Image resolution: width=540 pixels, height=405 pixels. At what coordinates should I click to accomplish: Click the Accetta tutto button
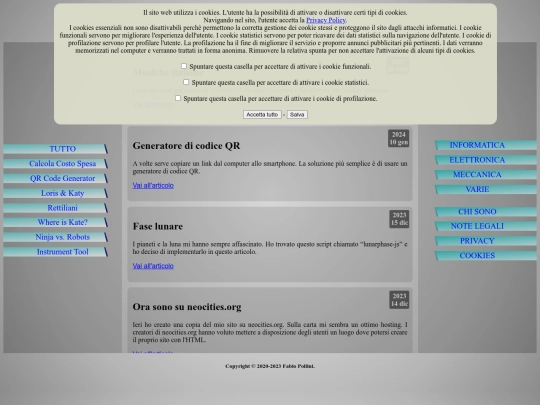[x=262, y=114]
